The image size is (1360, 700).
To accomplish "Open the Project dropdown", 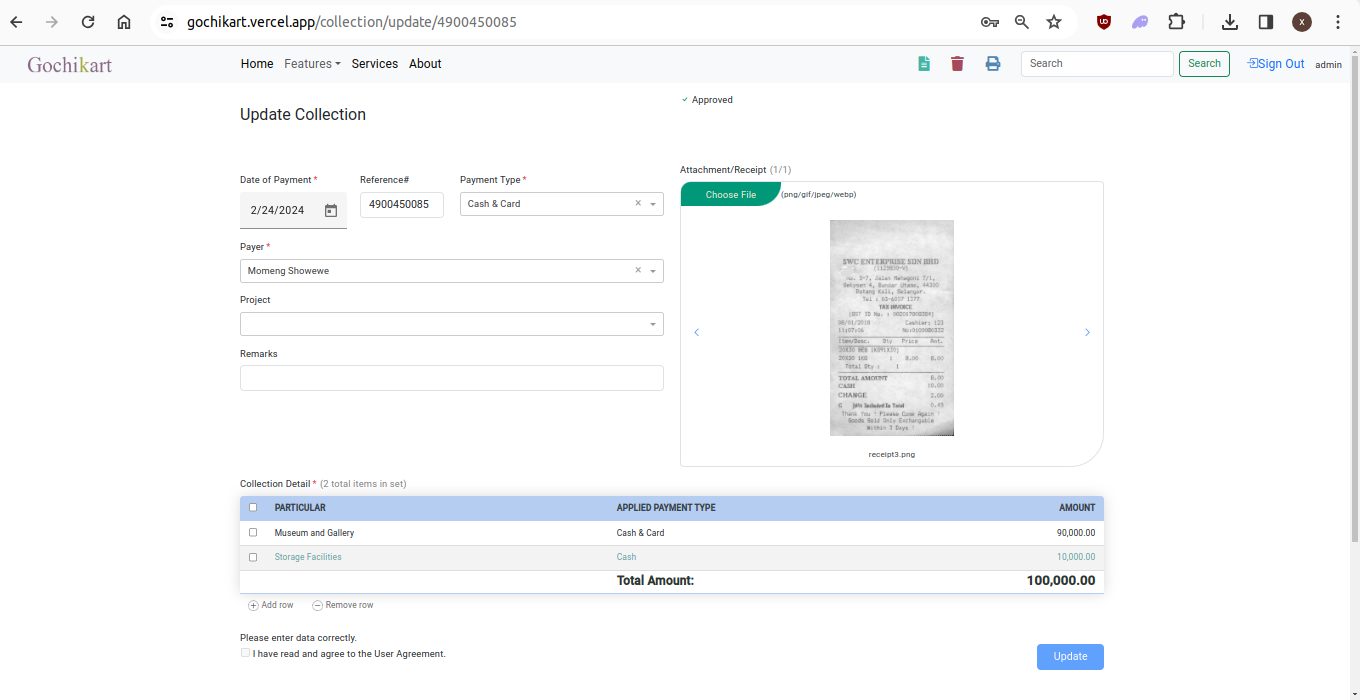I will [654, 324].
